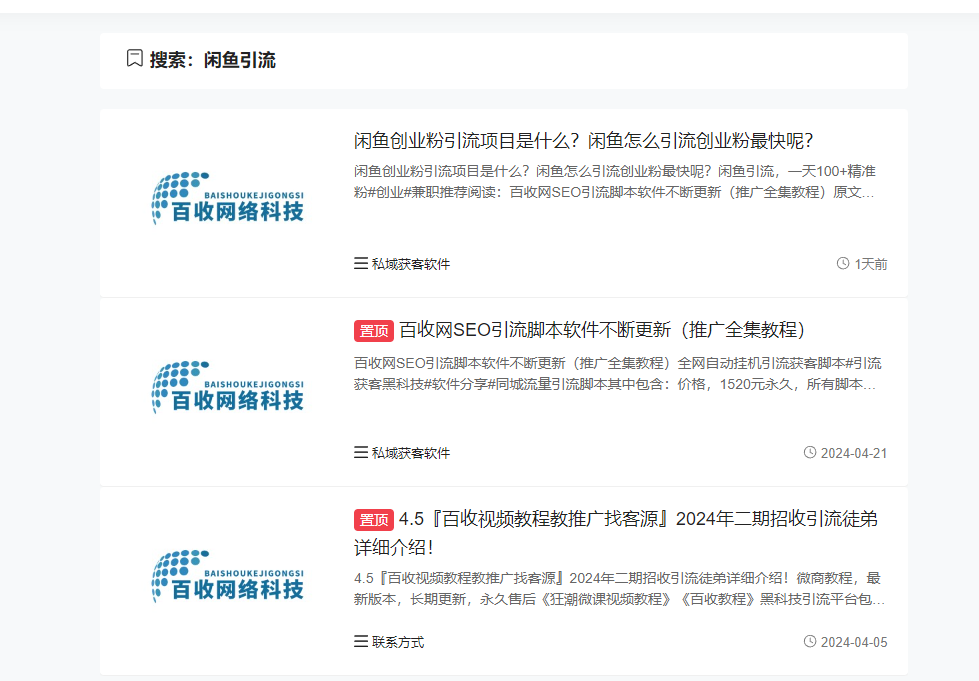
Task: Click summary text starting 闲鱼创业粉引流项目是什么？闲鱼怎么
Action: pos(615,182)
